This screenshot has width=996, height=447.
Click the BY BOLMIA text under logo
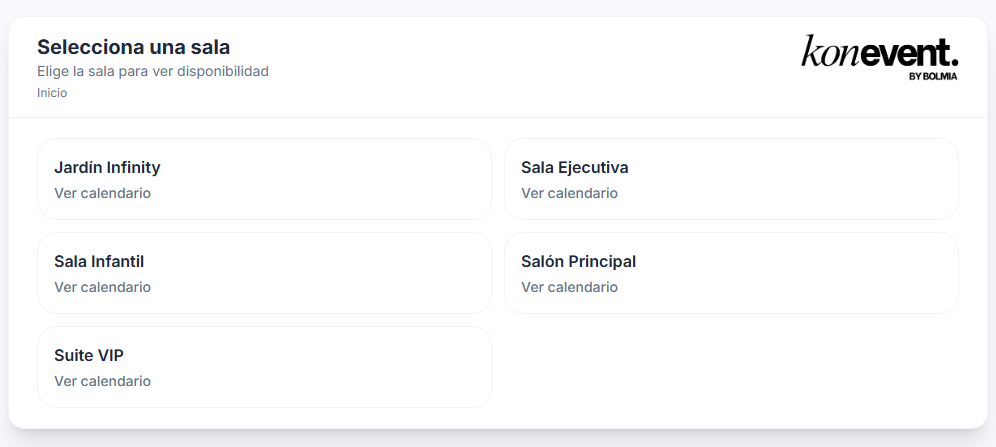[933, 76]
